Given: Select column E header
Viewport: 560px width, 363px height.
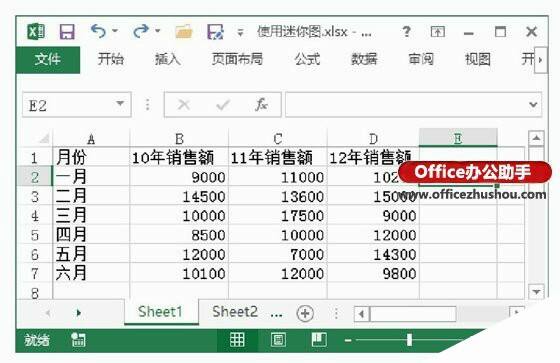Looking at the screenshot, I should 458,138.
